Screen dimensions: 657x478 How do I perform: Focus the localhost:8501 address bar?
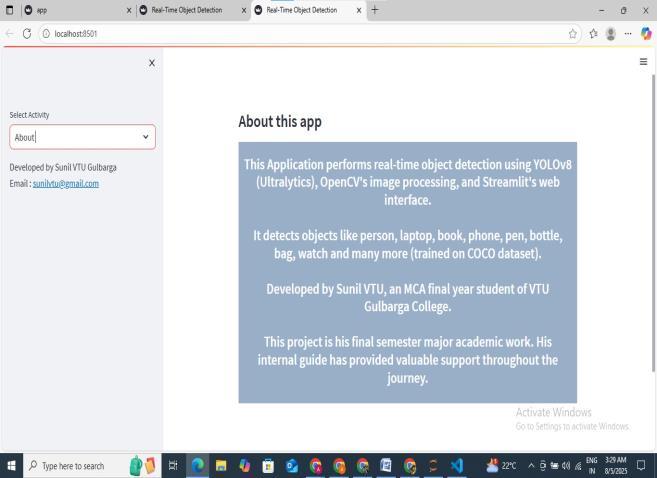(308, 34)
